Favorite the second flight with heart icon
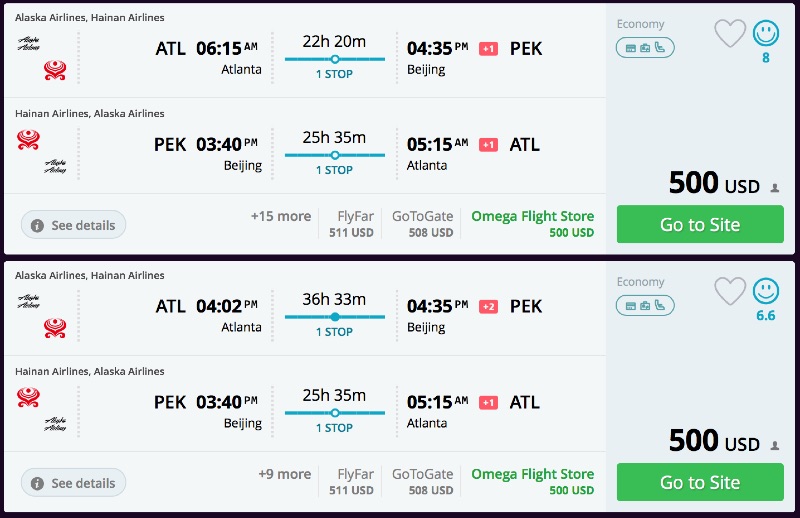800x518 pixels. tap(730, 292)
